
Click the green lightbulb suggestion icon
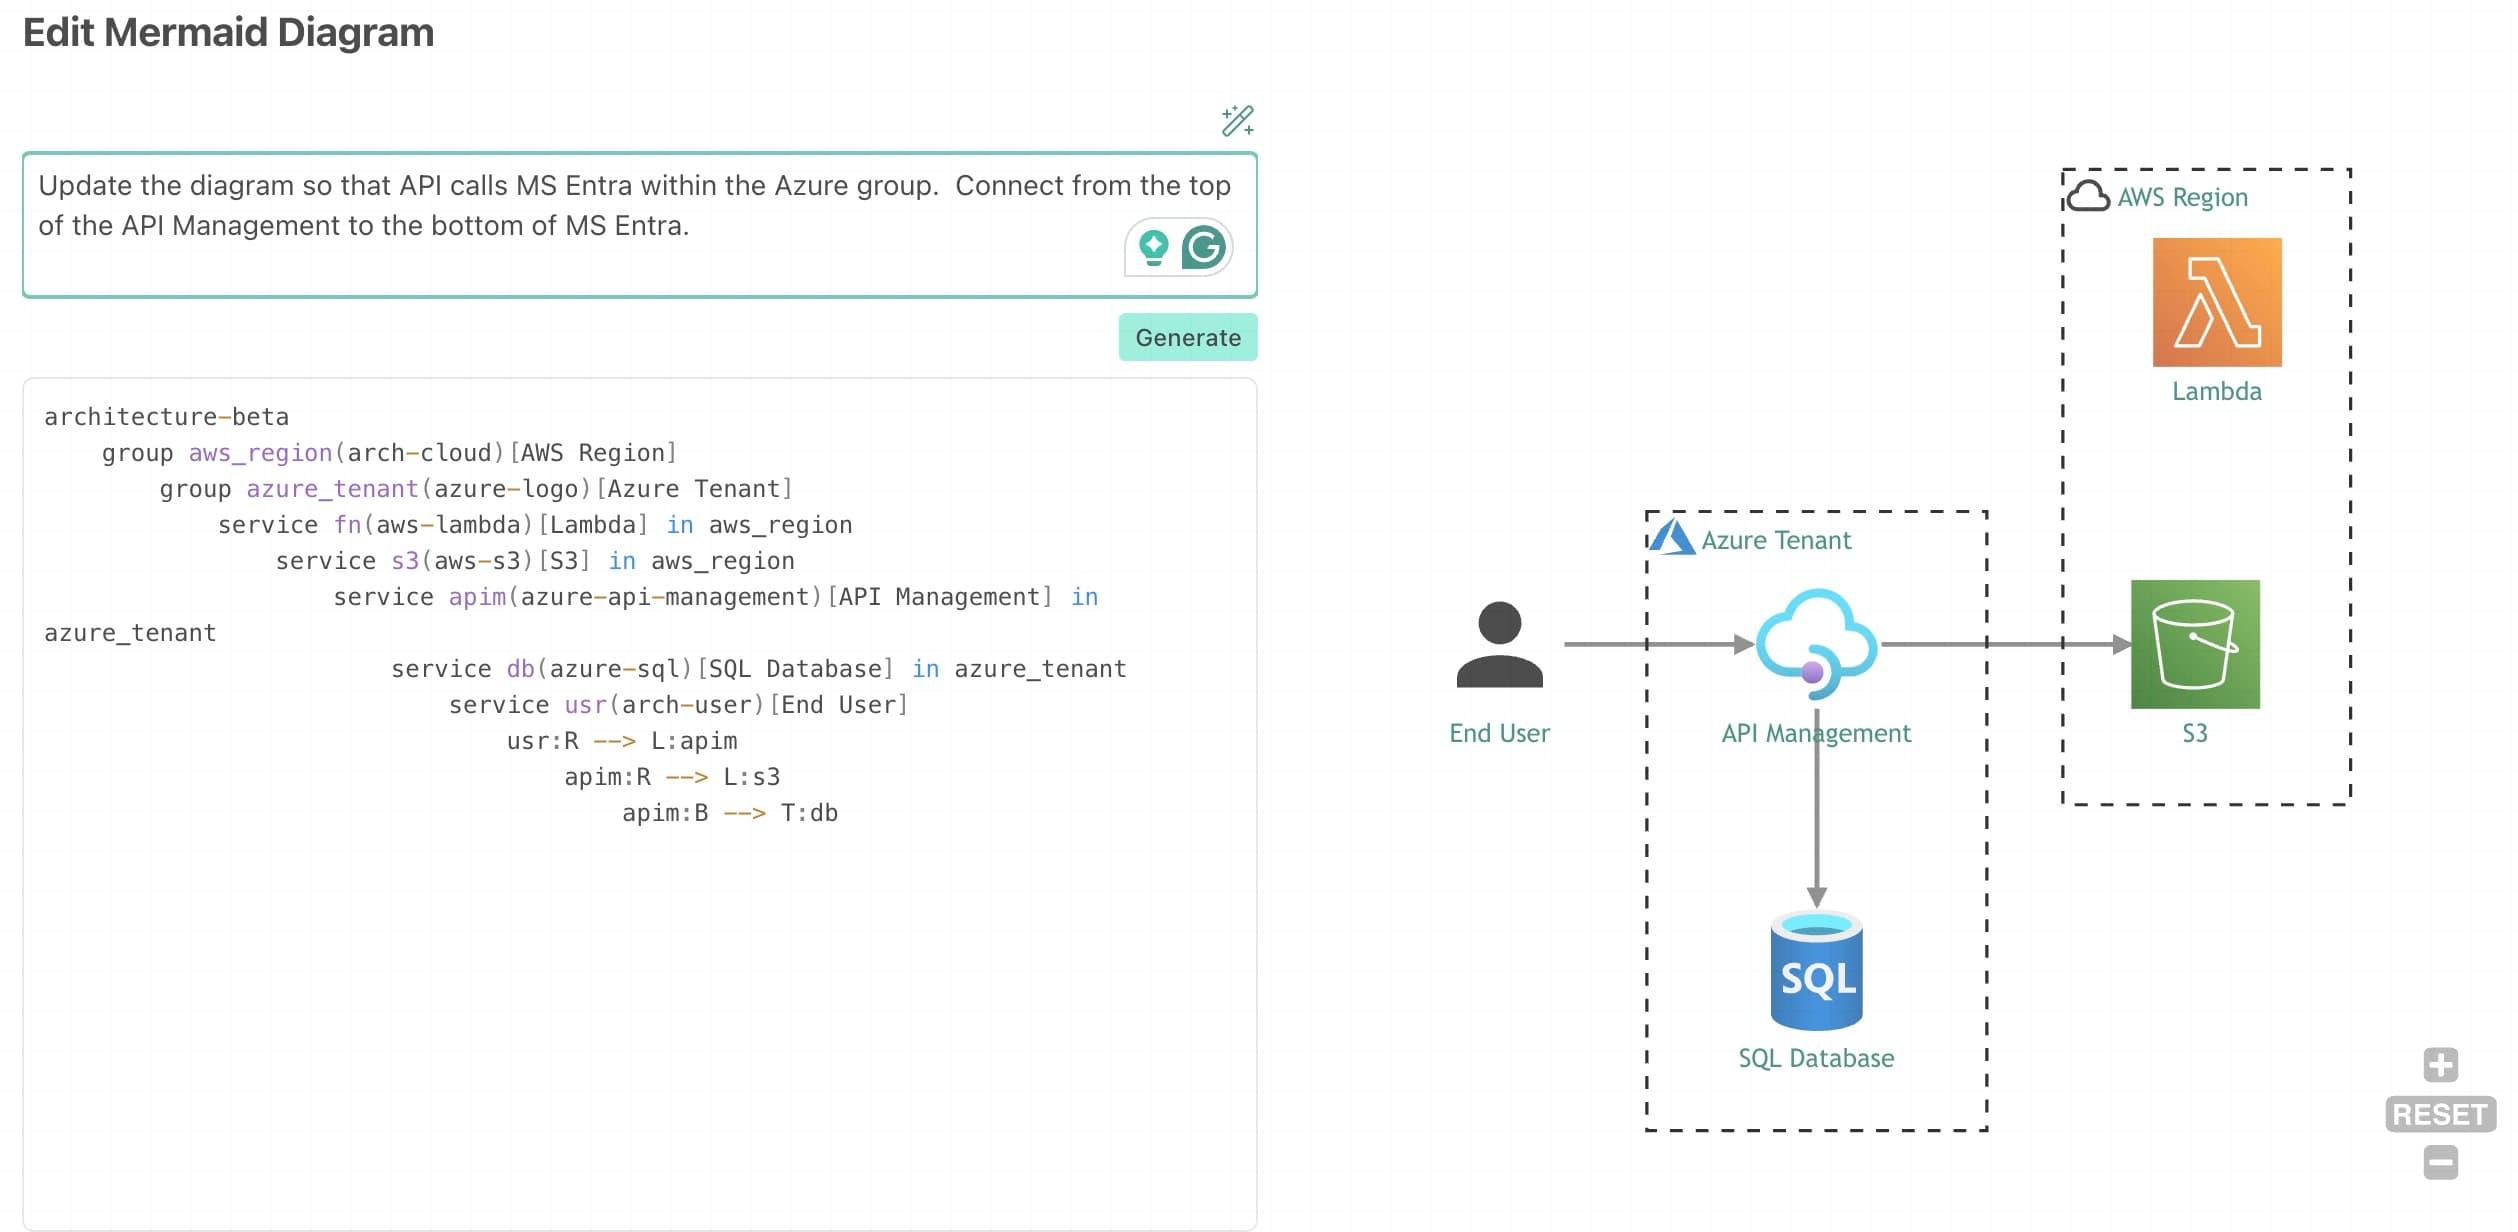click(x=1153, y=247)
